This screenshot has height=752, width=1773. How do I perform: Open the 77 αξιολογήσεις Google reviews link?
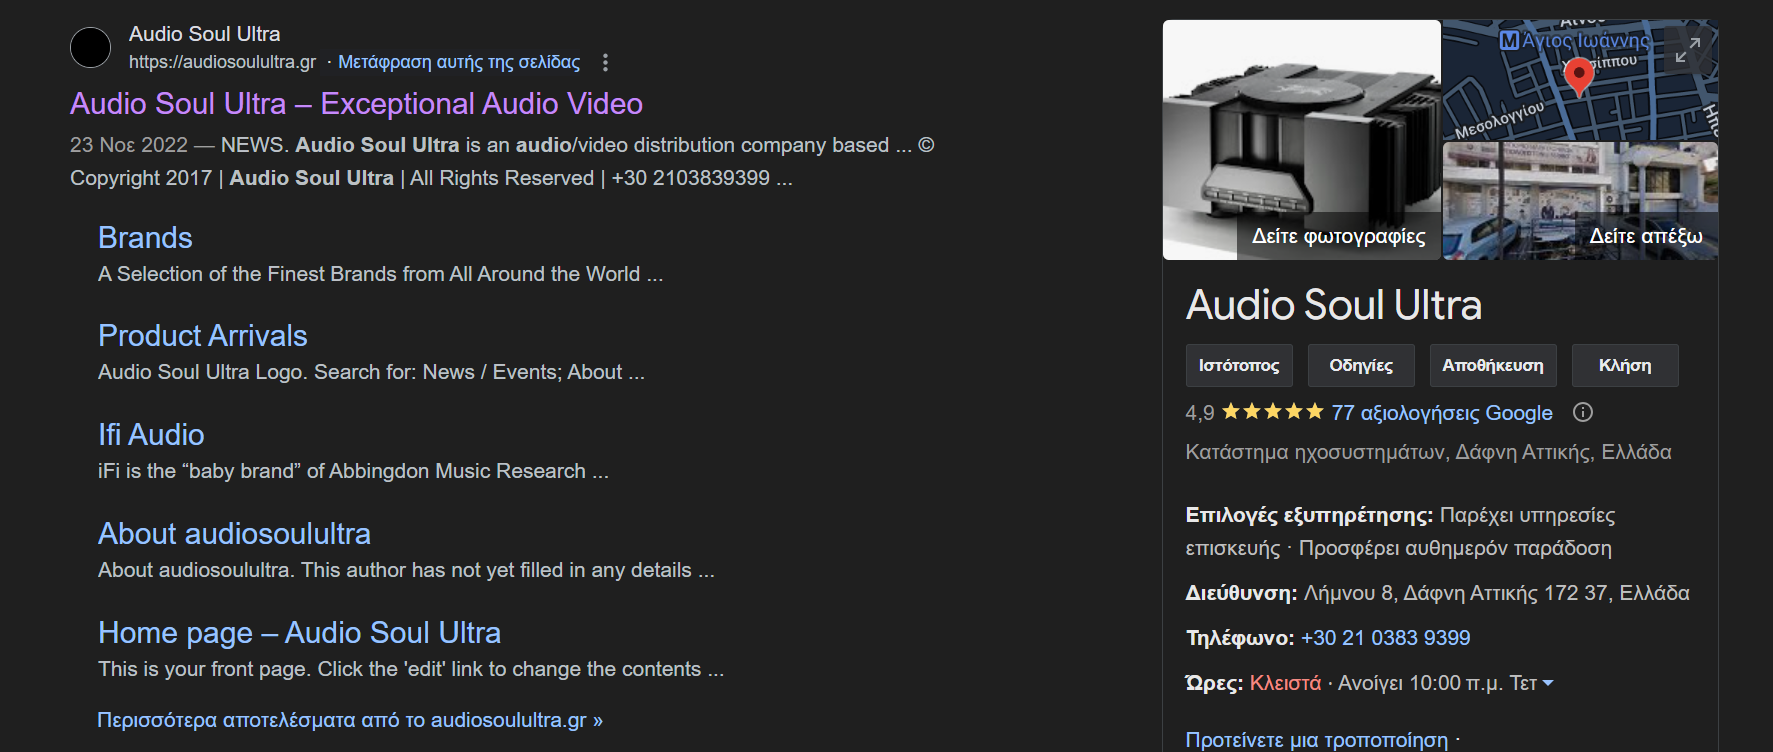(1441, 413)
